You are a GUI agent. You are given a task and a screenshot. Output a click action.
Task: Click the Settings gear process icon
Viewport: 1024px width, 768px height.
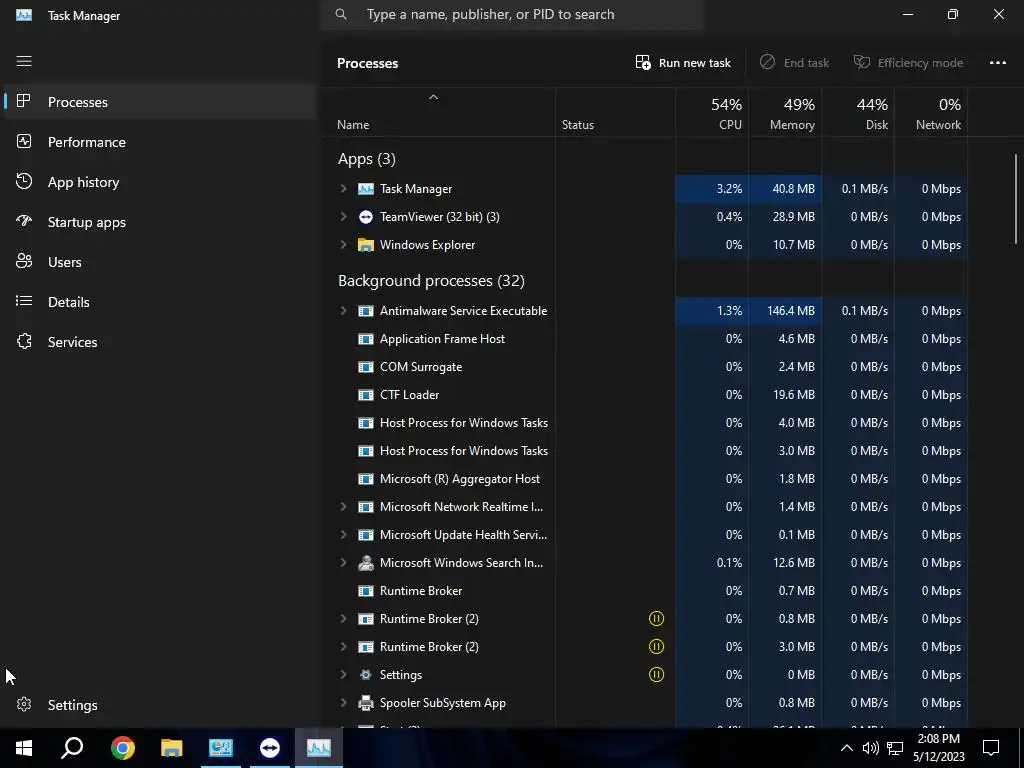coord(366,675)
